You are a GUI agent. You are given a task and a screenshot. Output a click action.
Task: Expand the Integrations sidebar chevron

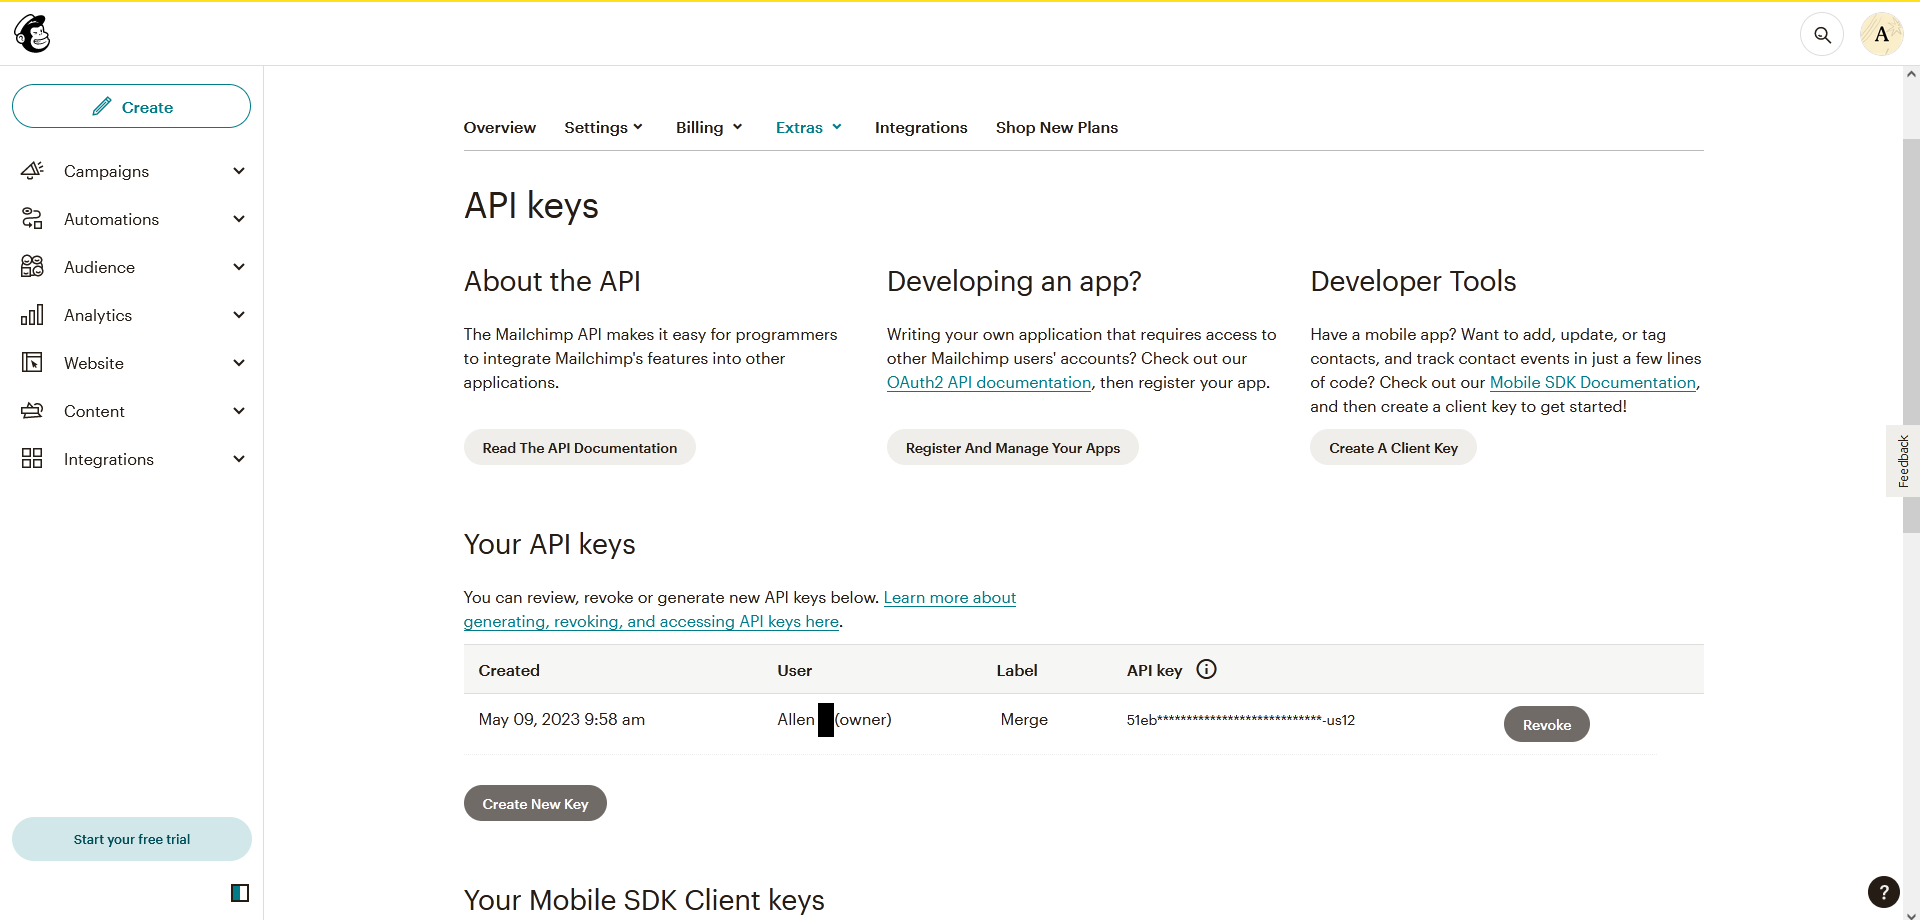click(239, 459)
